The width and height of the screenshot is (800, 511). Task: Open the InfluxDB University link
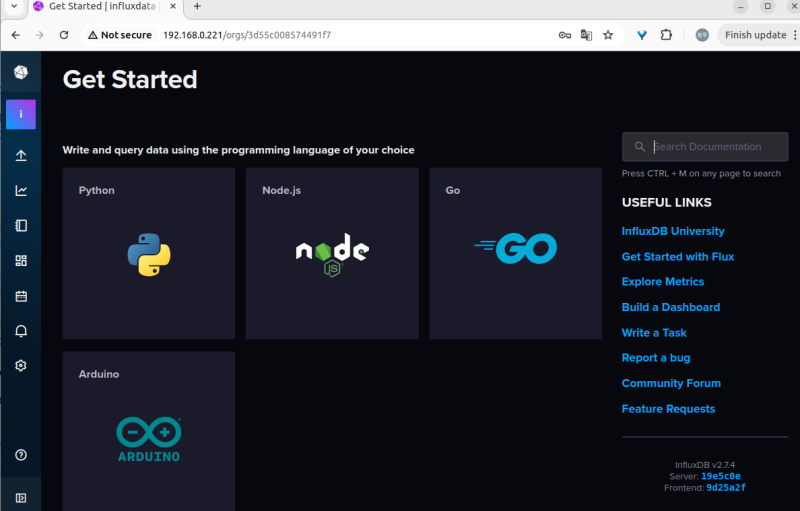click(x=673, y=231)
